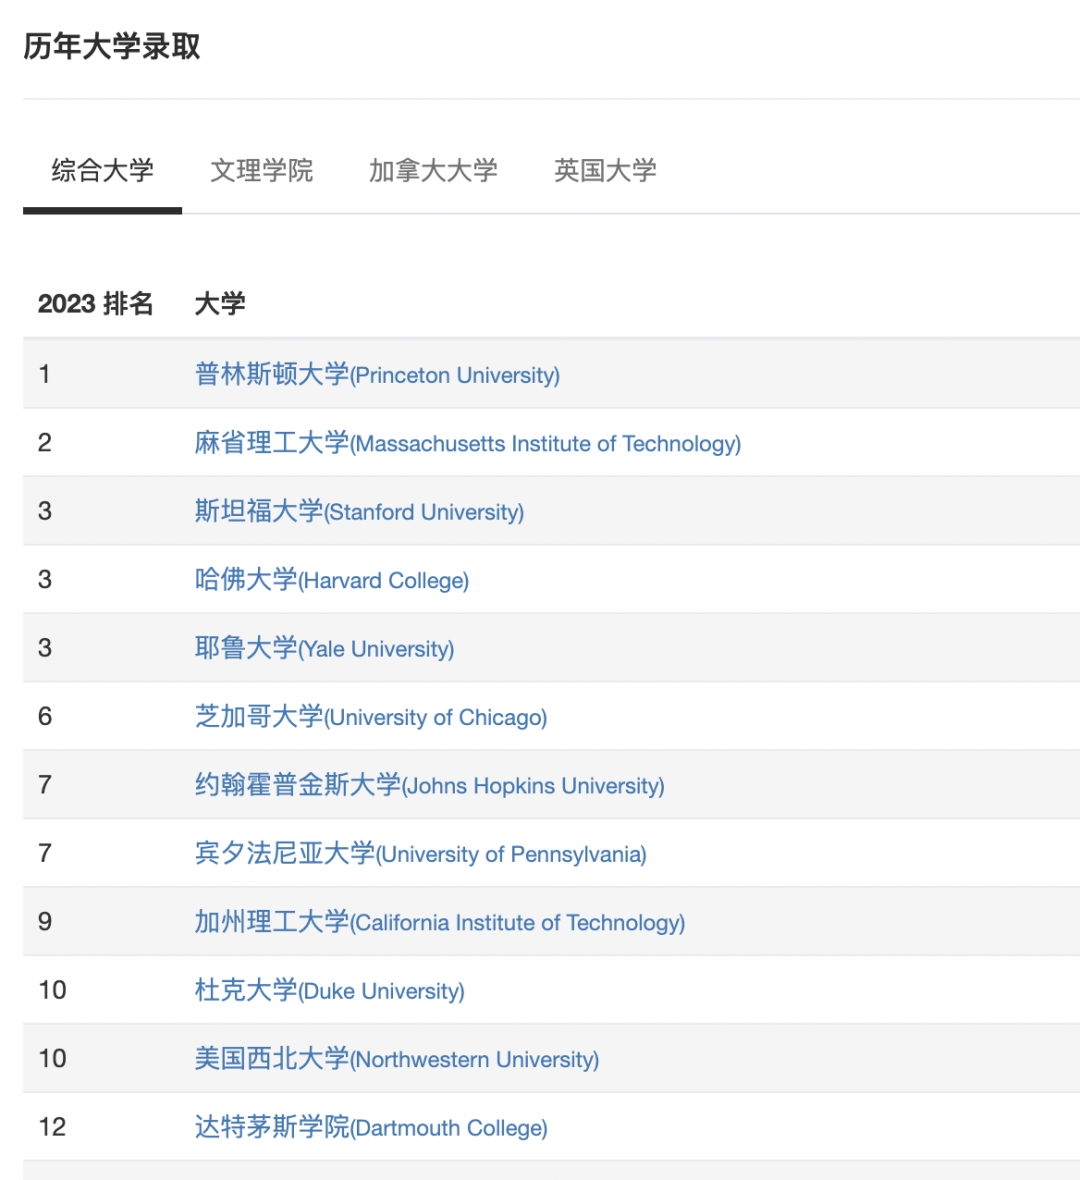Image resolution: width=1080 pixels, height=1180 pixels.
Task: Go to the 英国大学 tab
Action: click(x=605, y=170)
